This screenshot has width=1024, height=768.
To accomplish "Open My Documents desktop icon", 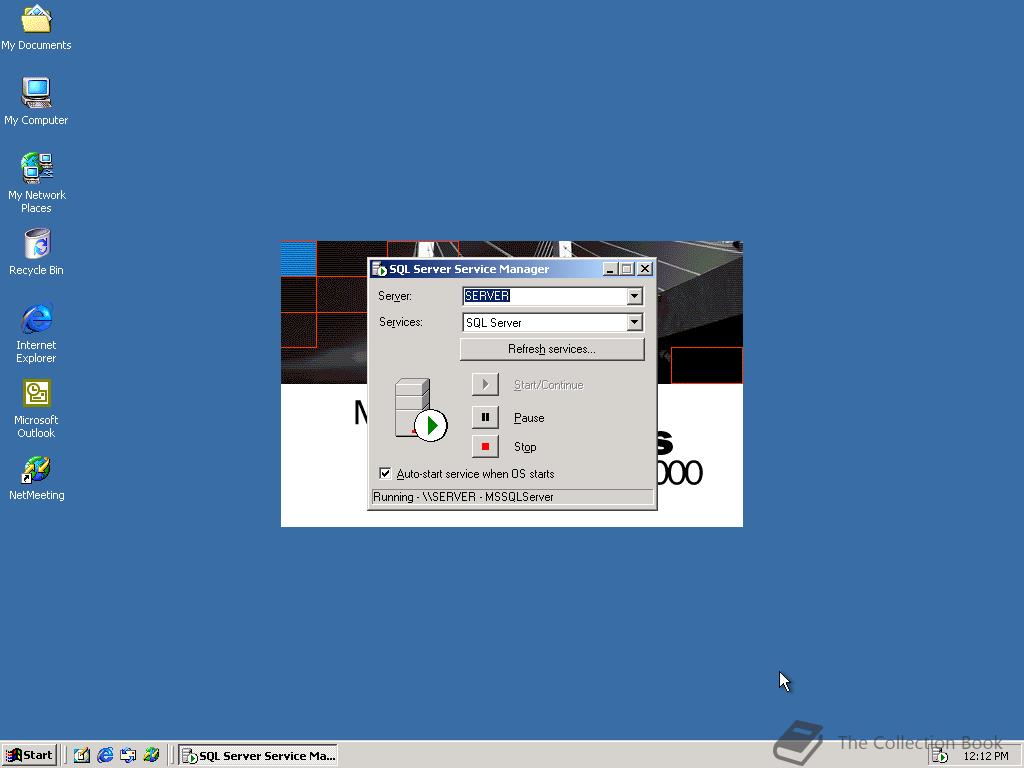I will [36, 27].
